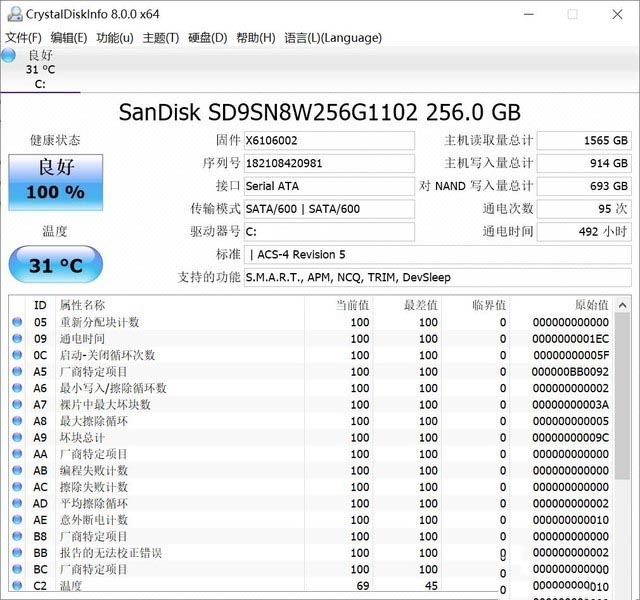Select the row 意外断电计数

(x=311, y=520)
